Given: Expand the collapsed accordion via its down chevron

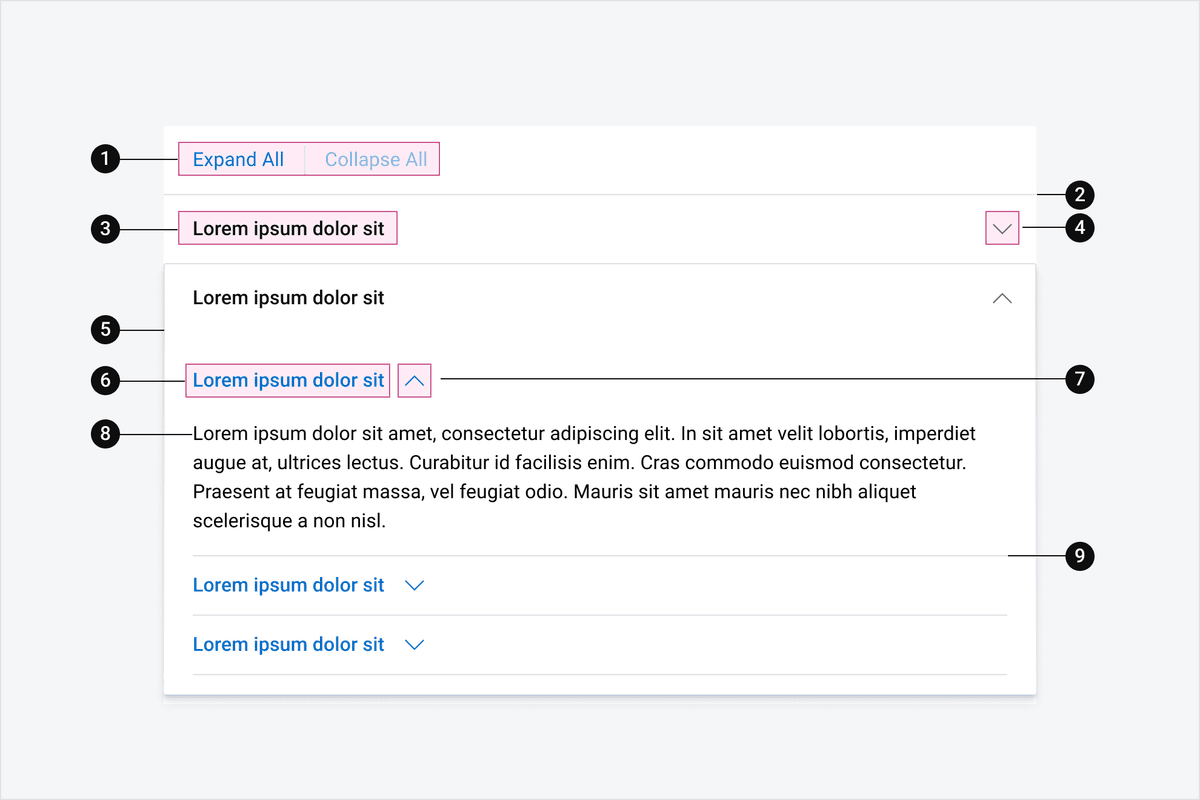Looking at the screenshot, I should [1002, 229].
